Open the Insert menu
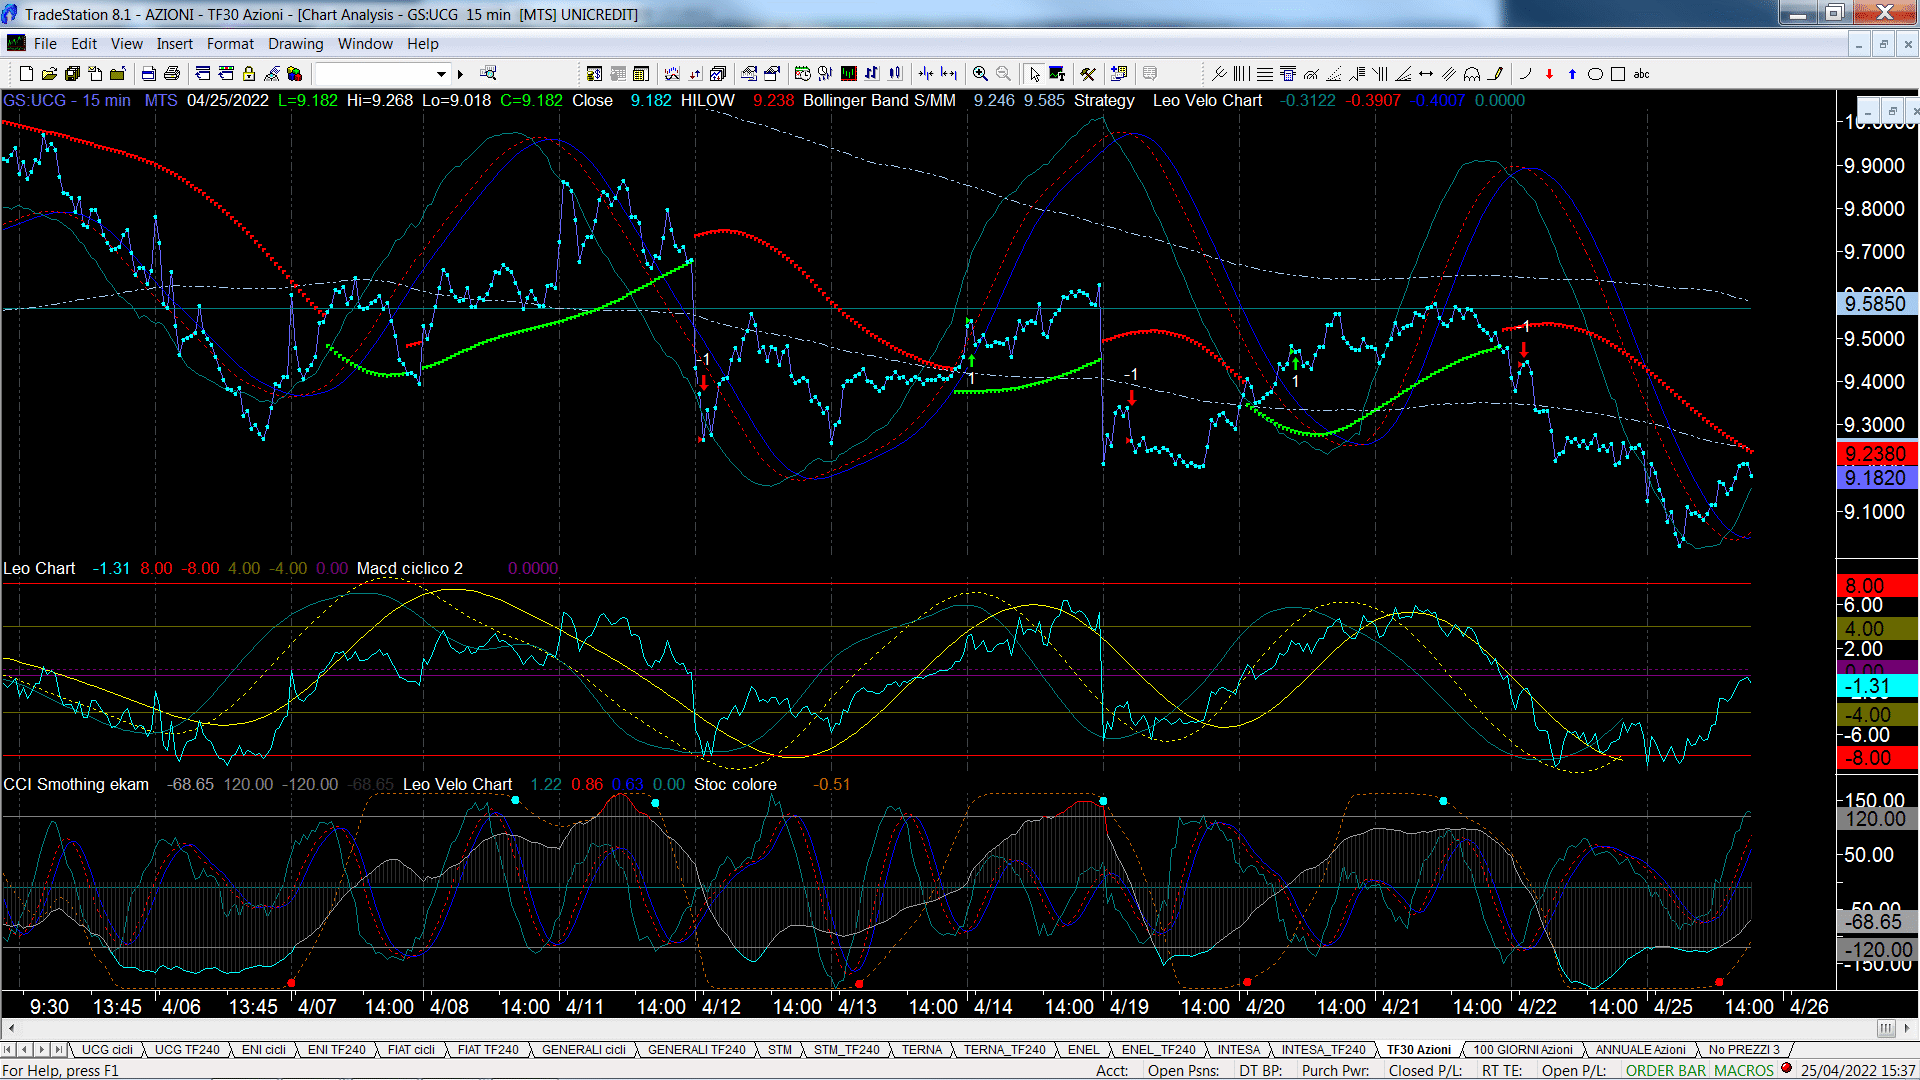This screenshot has height=1080, width=1920. pyautogui.click(x=174, y=44)
